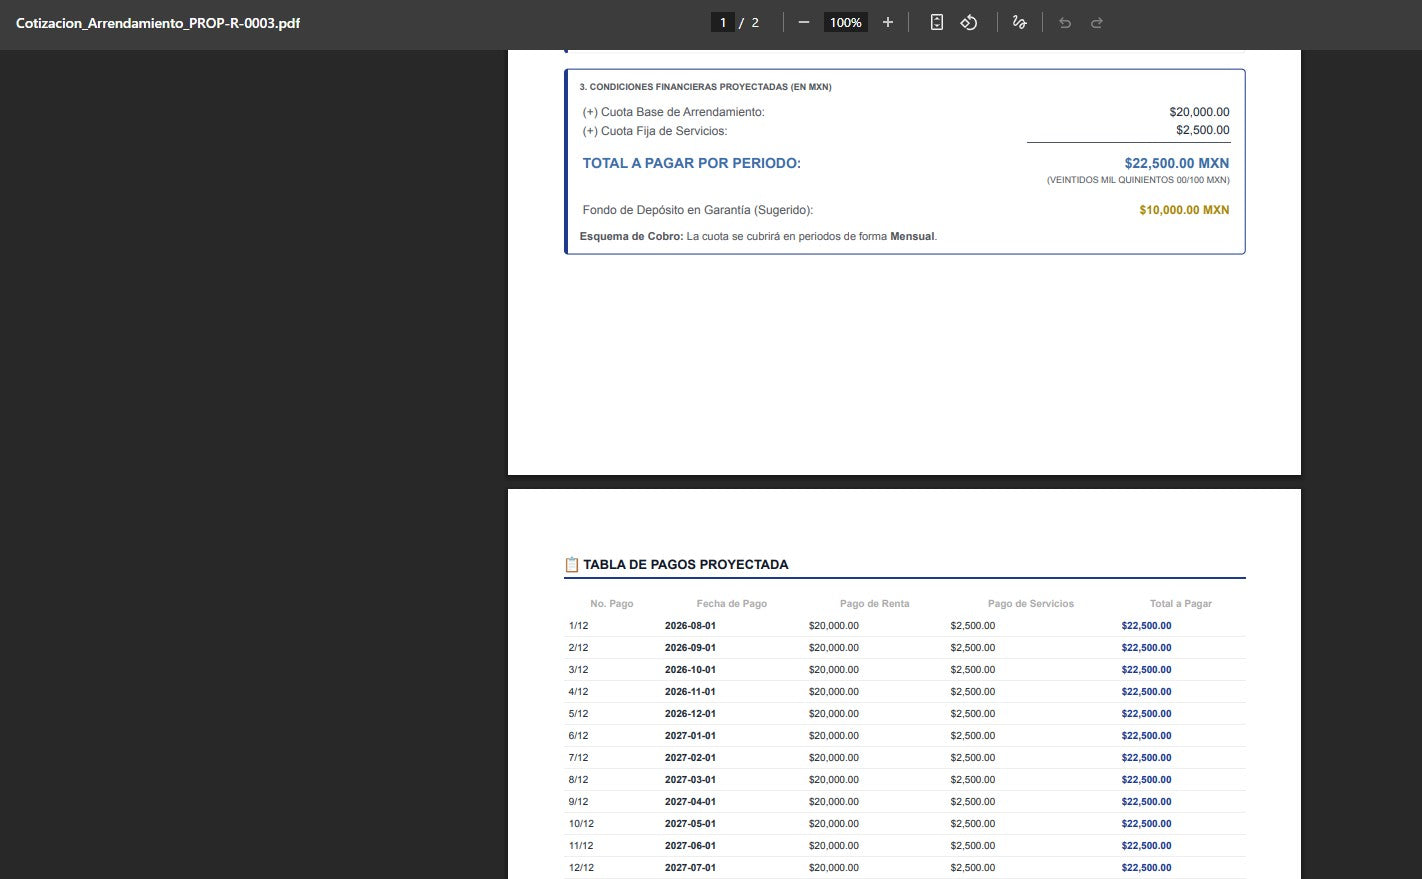Click the $10,000.00 MXN deposit amount
This screenshot has width=1422, height=879.
pos(1184,210)
